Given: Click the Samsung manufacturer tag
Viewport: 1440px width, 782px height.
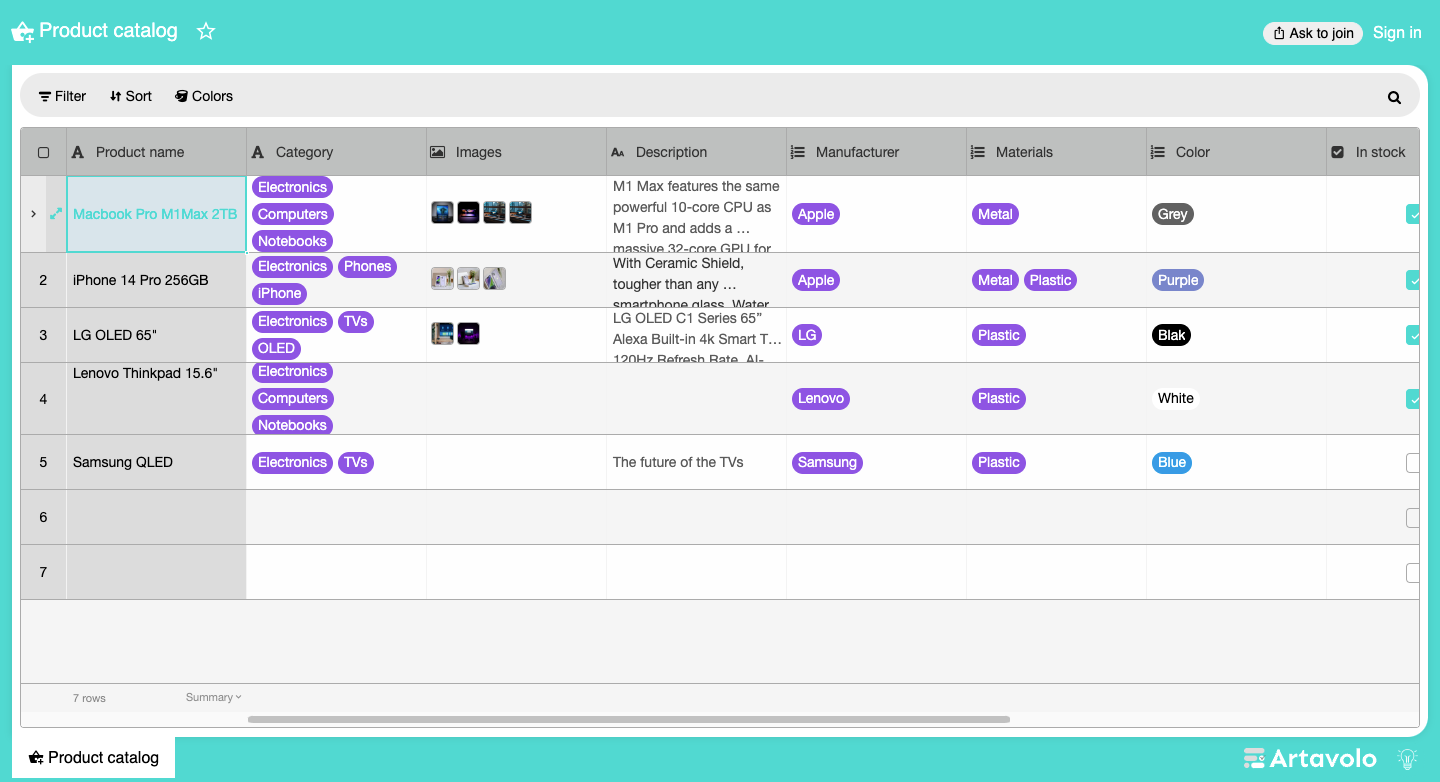Looking at the screenshot, I should coord(827,462).
